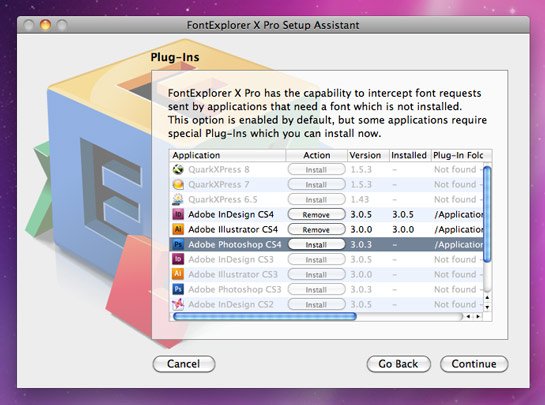
Task: Cancel the setup assistant
Action: [x=184, y=364]
